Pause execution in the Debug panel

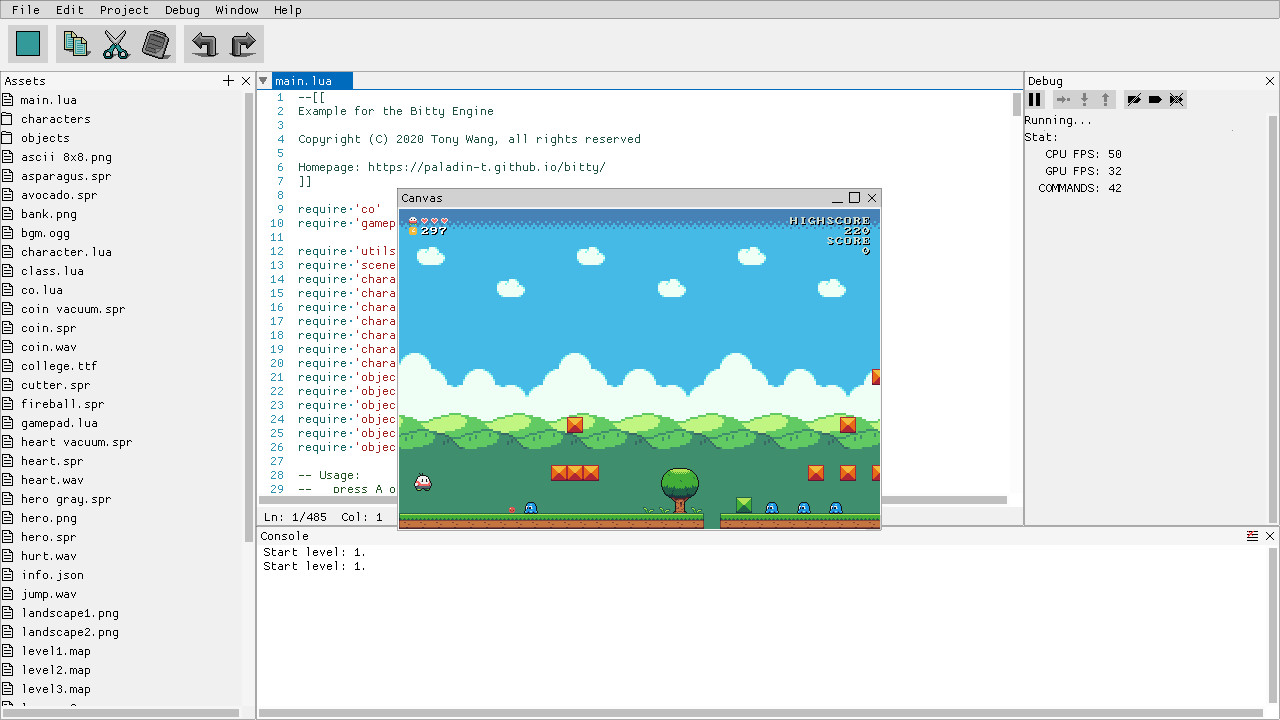(1035, 99)
